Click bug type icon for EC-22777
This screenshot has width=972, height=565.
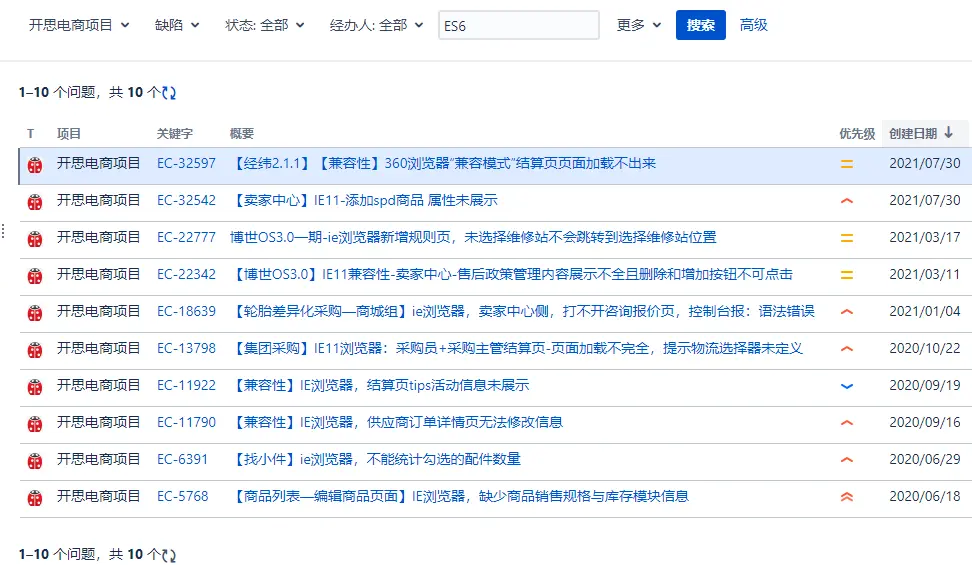click(x=35, y=239)
